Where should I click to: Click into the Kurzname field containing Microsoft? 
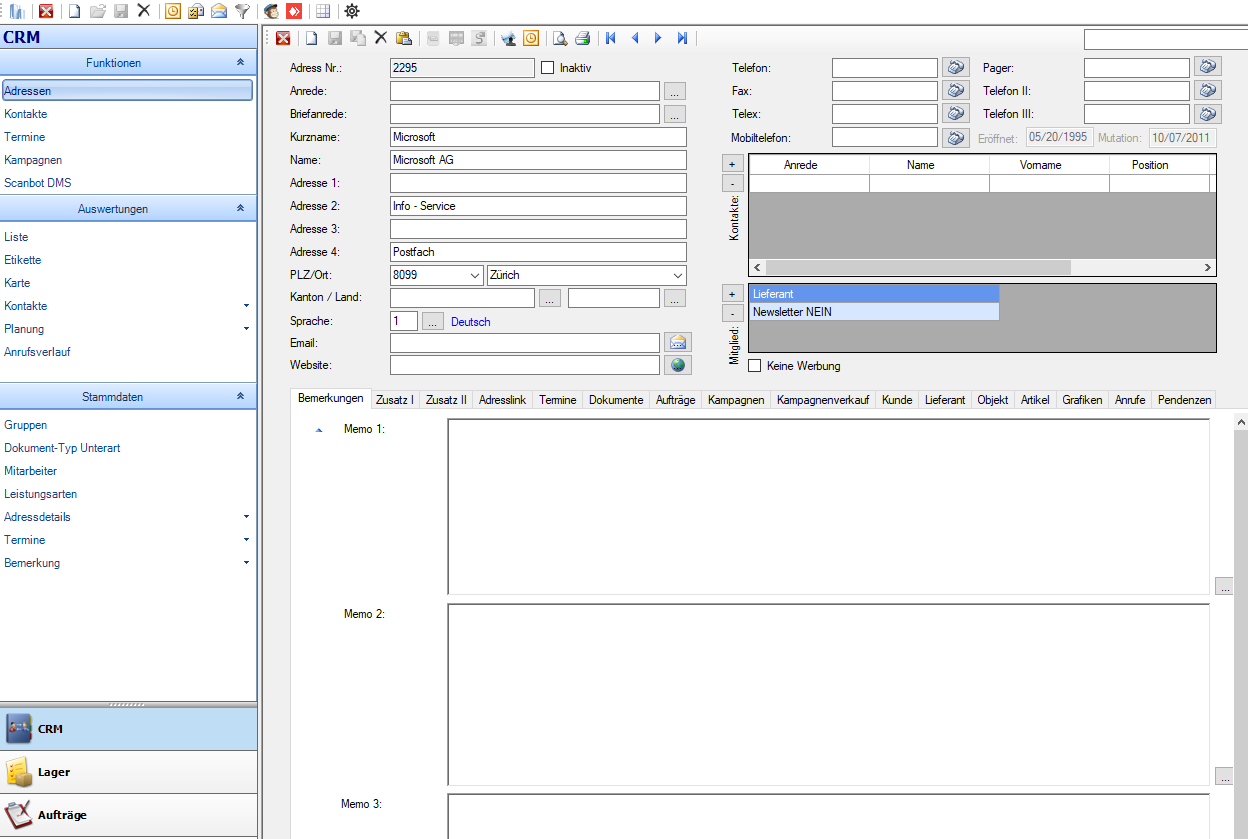click(x=538, y=137)
